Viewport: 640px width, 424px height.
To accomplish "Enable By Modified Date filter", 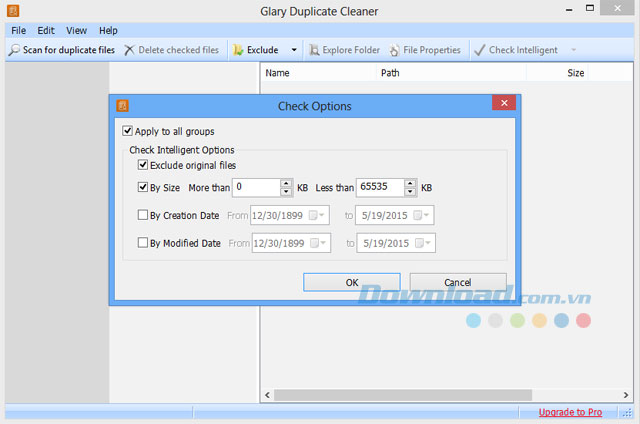I will tap(142, 242).
